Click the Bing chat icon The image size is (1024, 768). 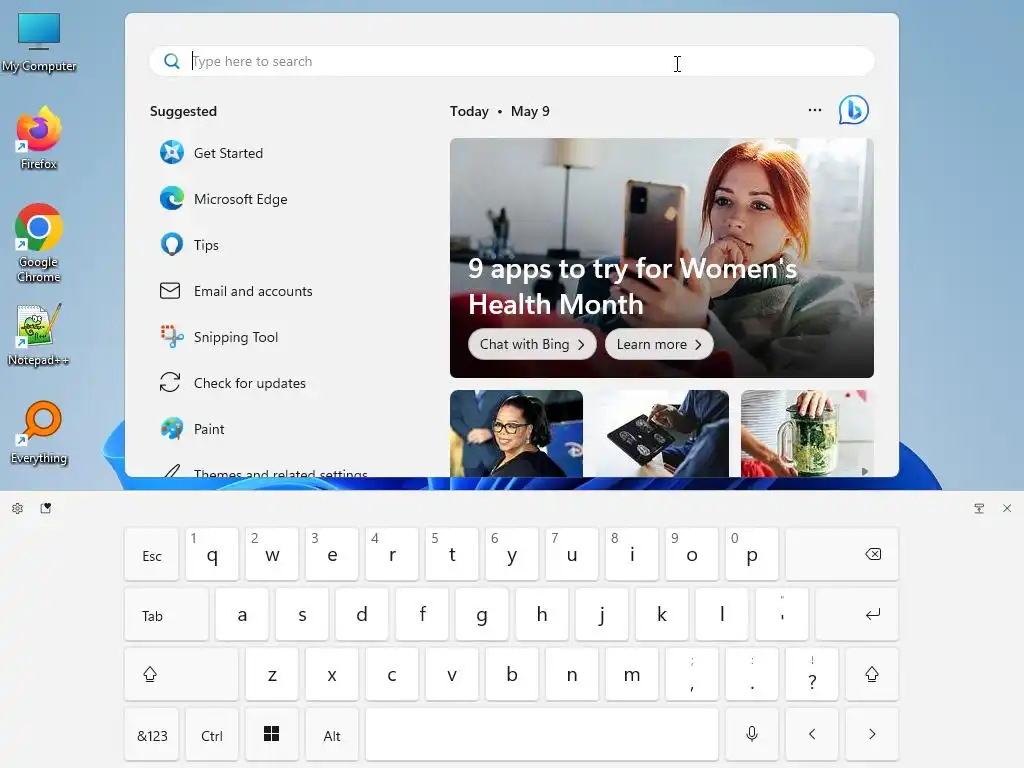pyautogui.click(x=854, y=110)
